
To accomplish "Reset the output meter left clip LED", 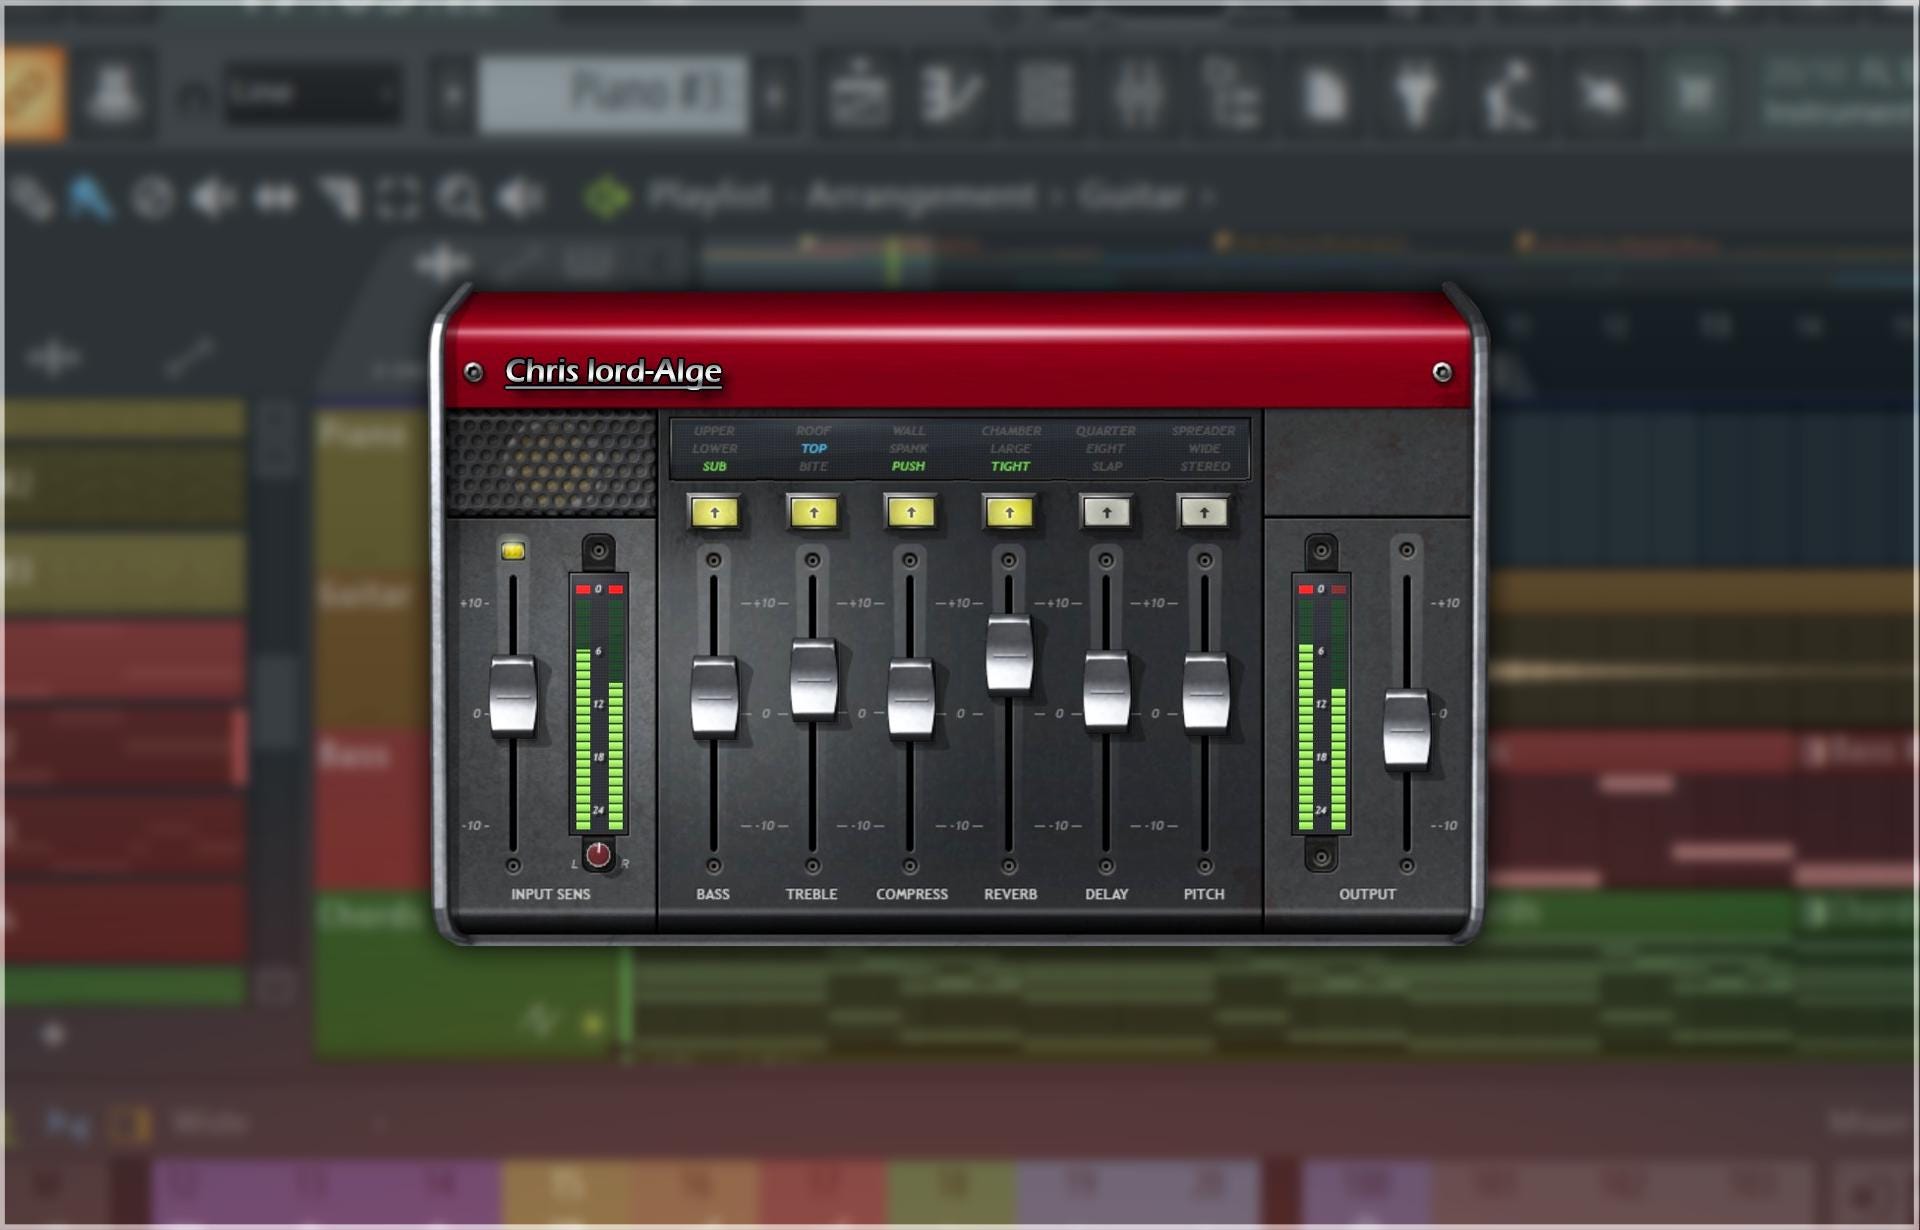I will [x=1305, y=589].
